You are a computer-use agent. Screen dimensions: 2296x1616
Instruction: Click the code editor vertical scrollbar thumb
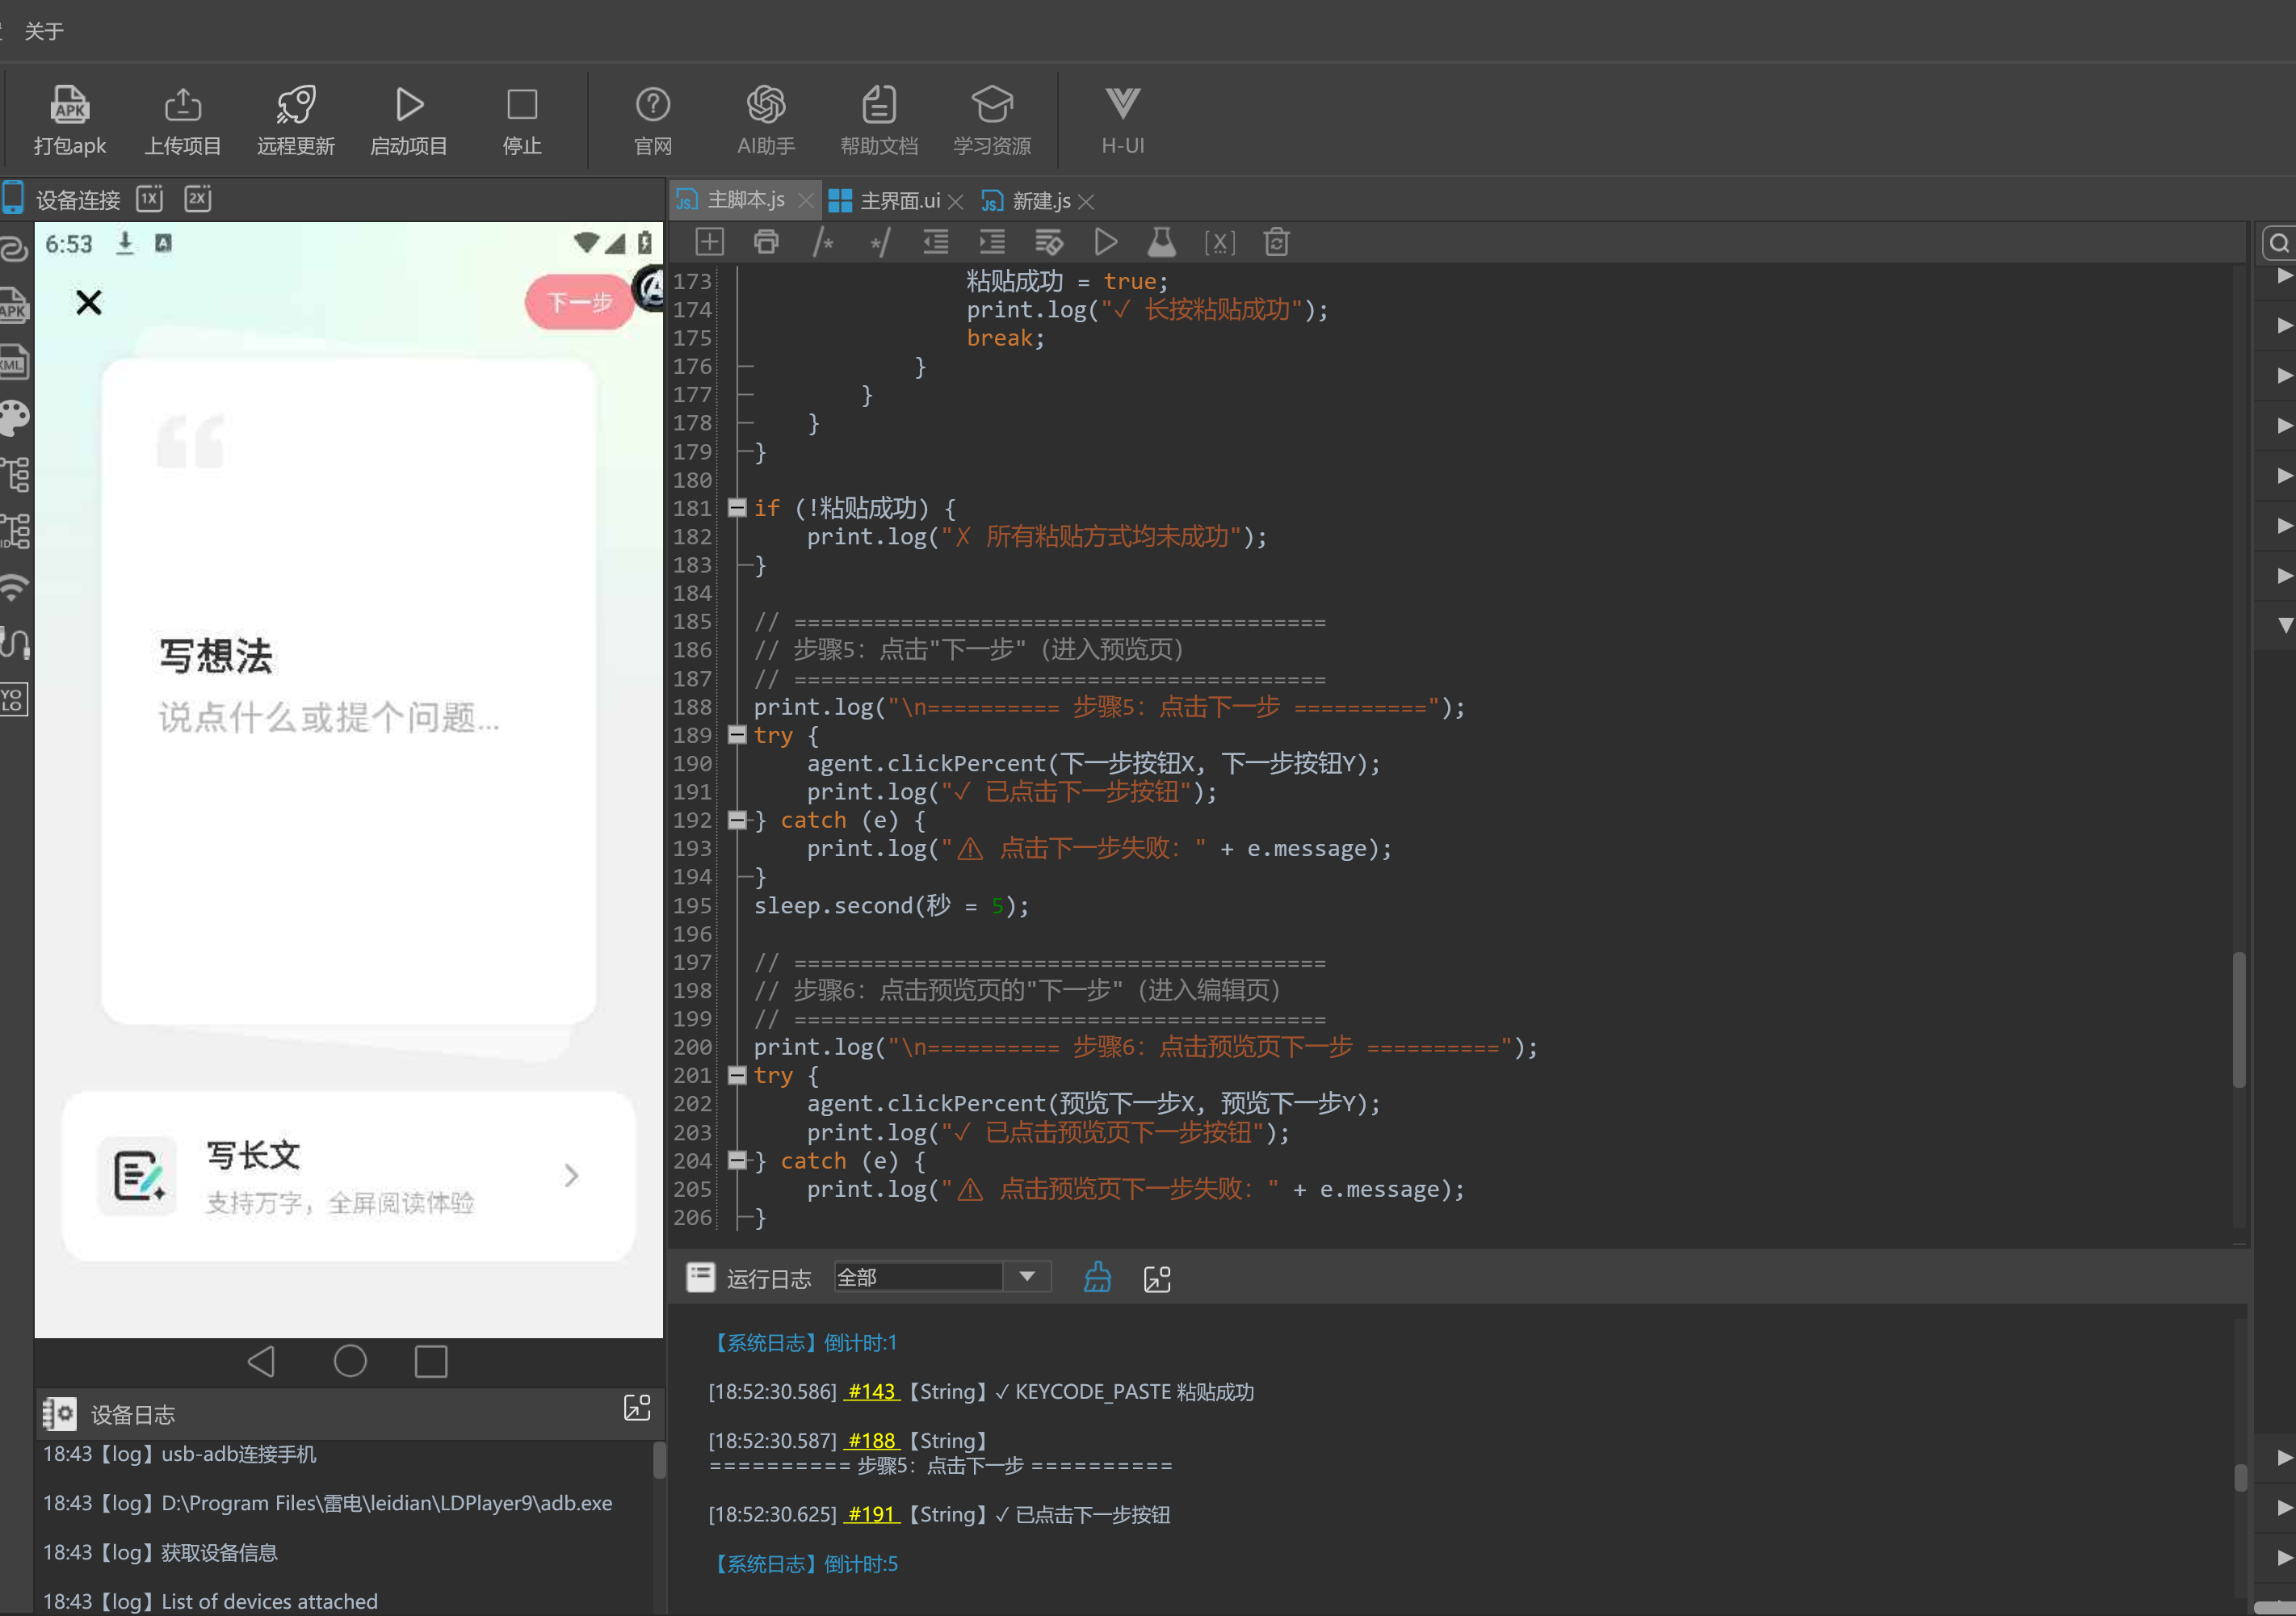pos(2239,1019)
